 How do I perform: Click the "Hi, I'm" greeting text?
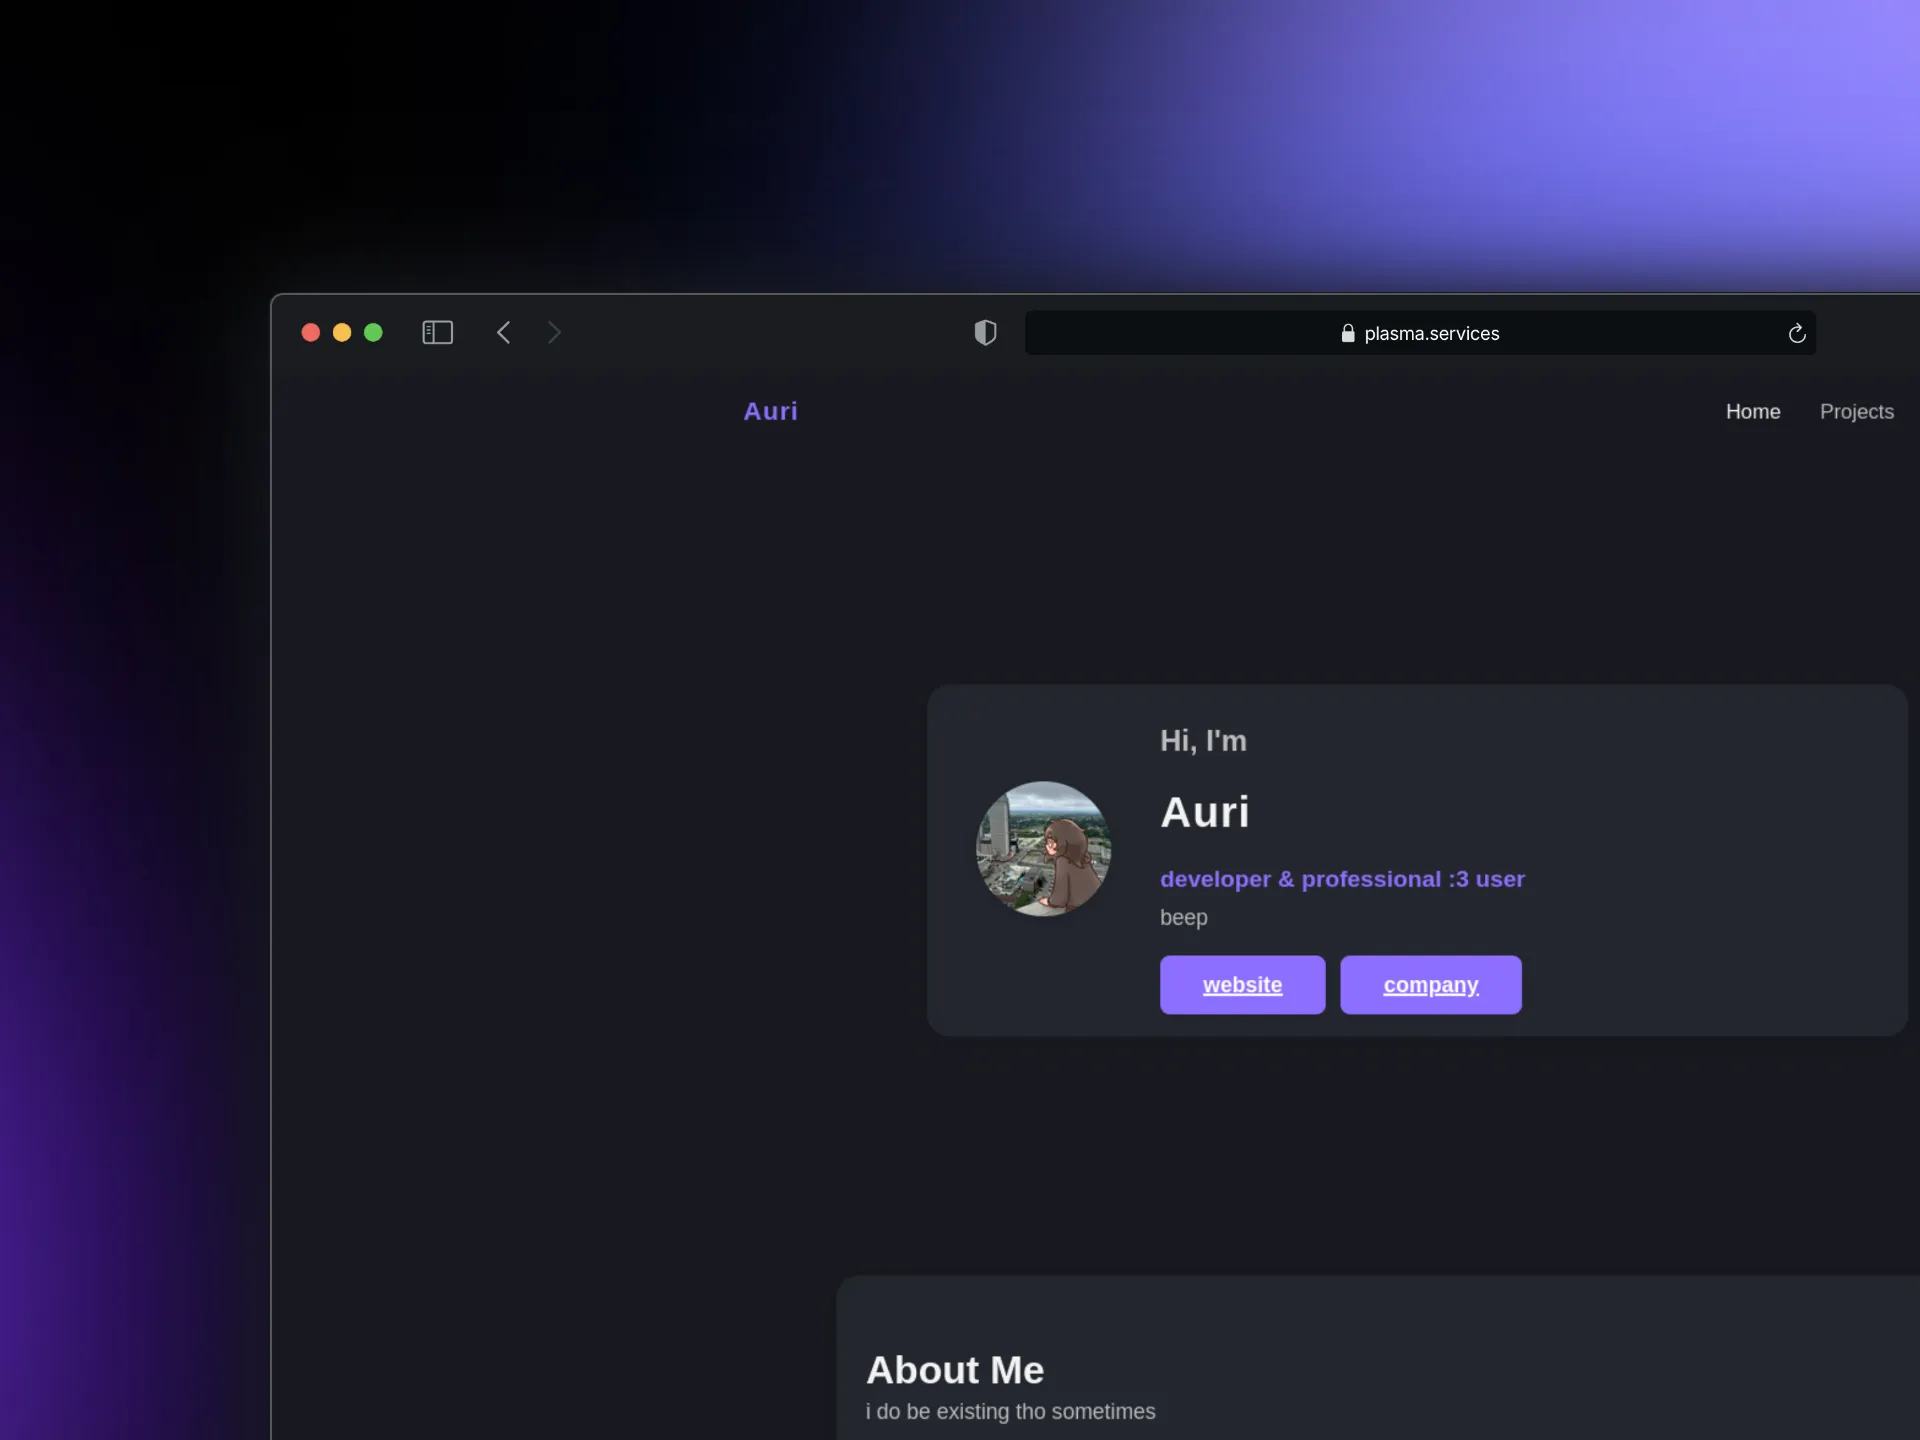click(1203, 740)
